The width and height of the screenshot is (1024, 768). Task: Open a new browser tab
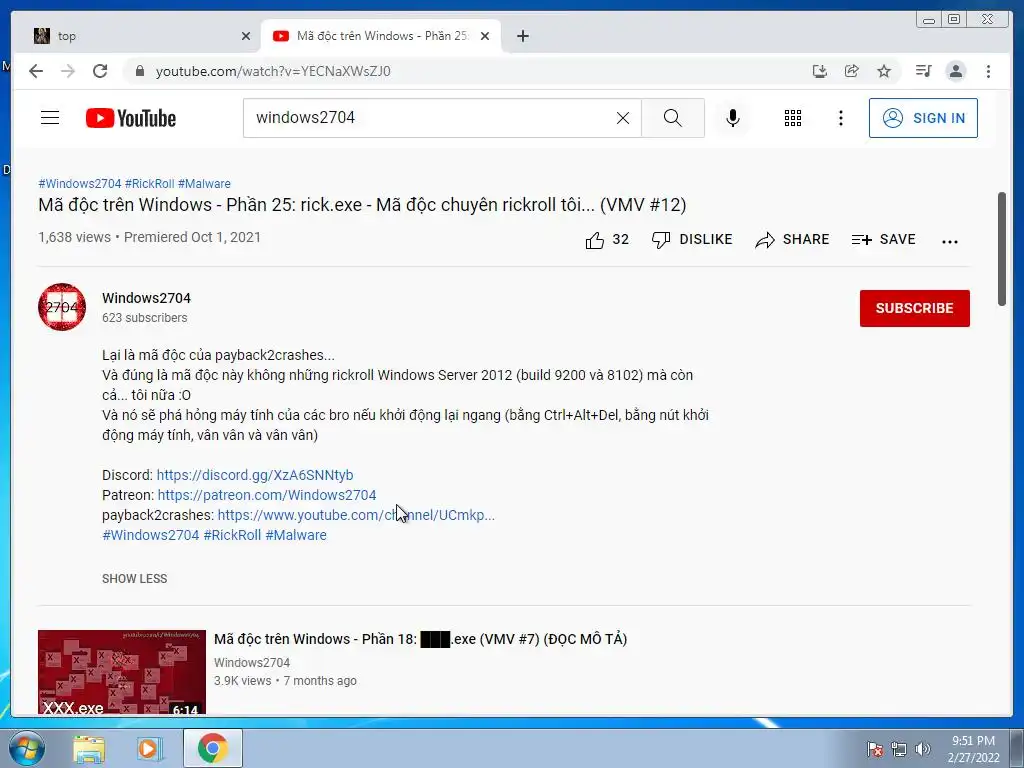click(x=522, y=36)
